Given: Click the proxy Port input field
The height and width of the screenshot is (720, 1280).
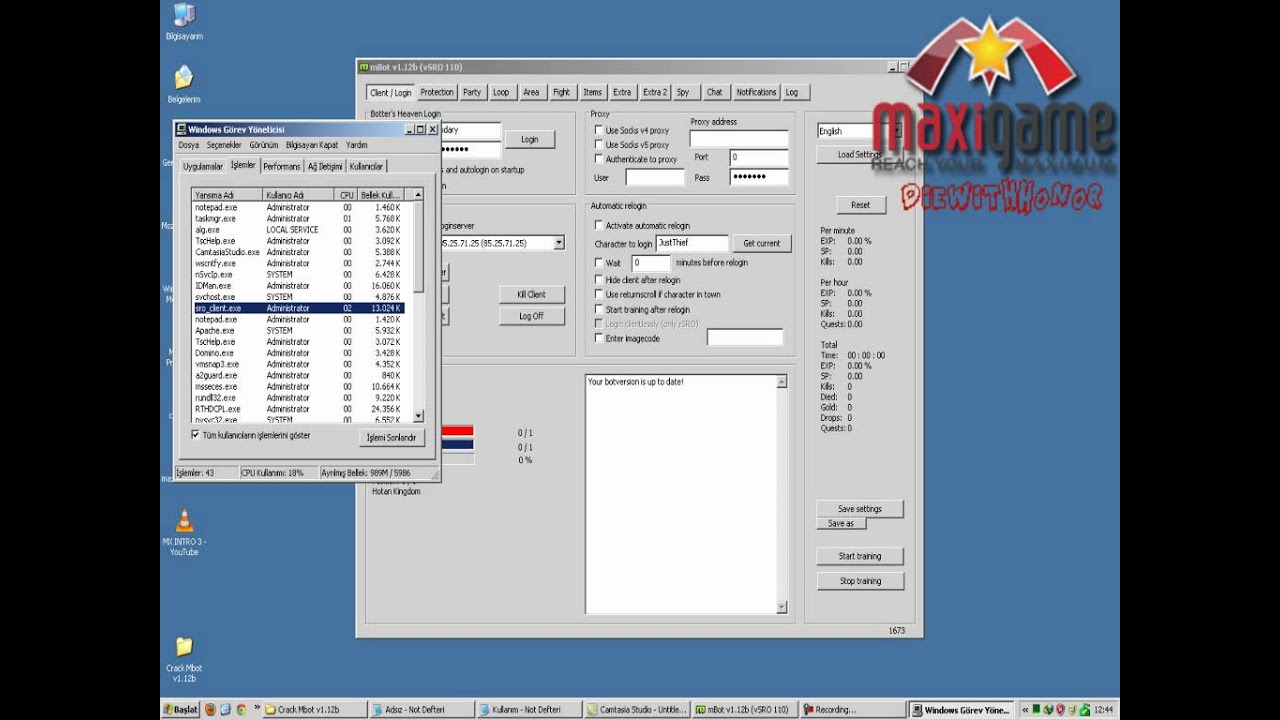Looking at the screenshot, I should (758, 157).
